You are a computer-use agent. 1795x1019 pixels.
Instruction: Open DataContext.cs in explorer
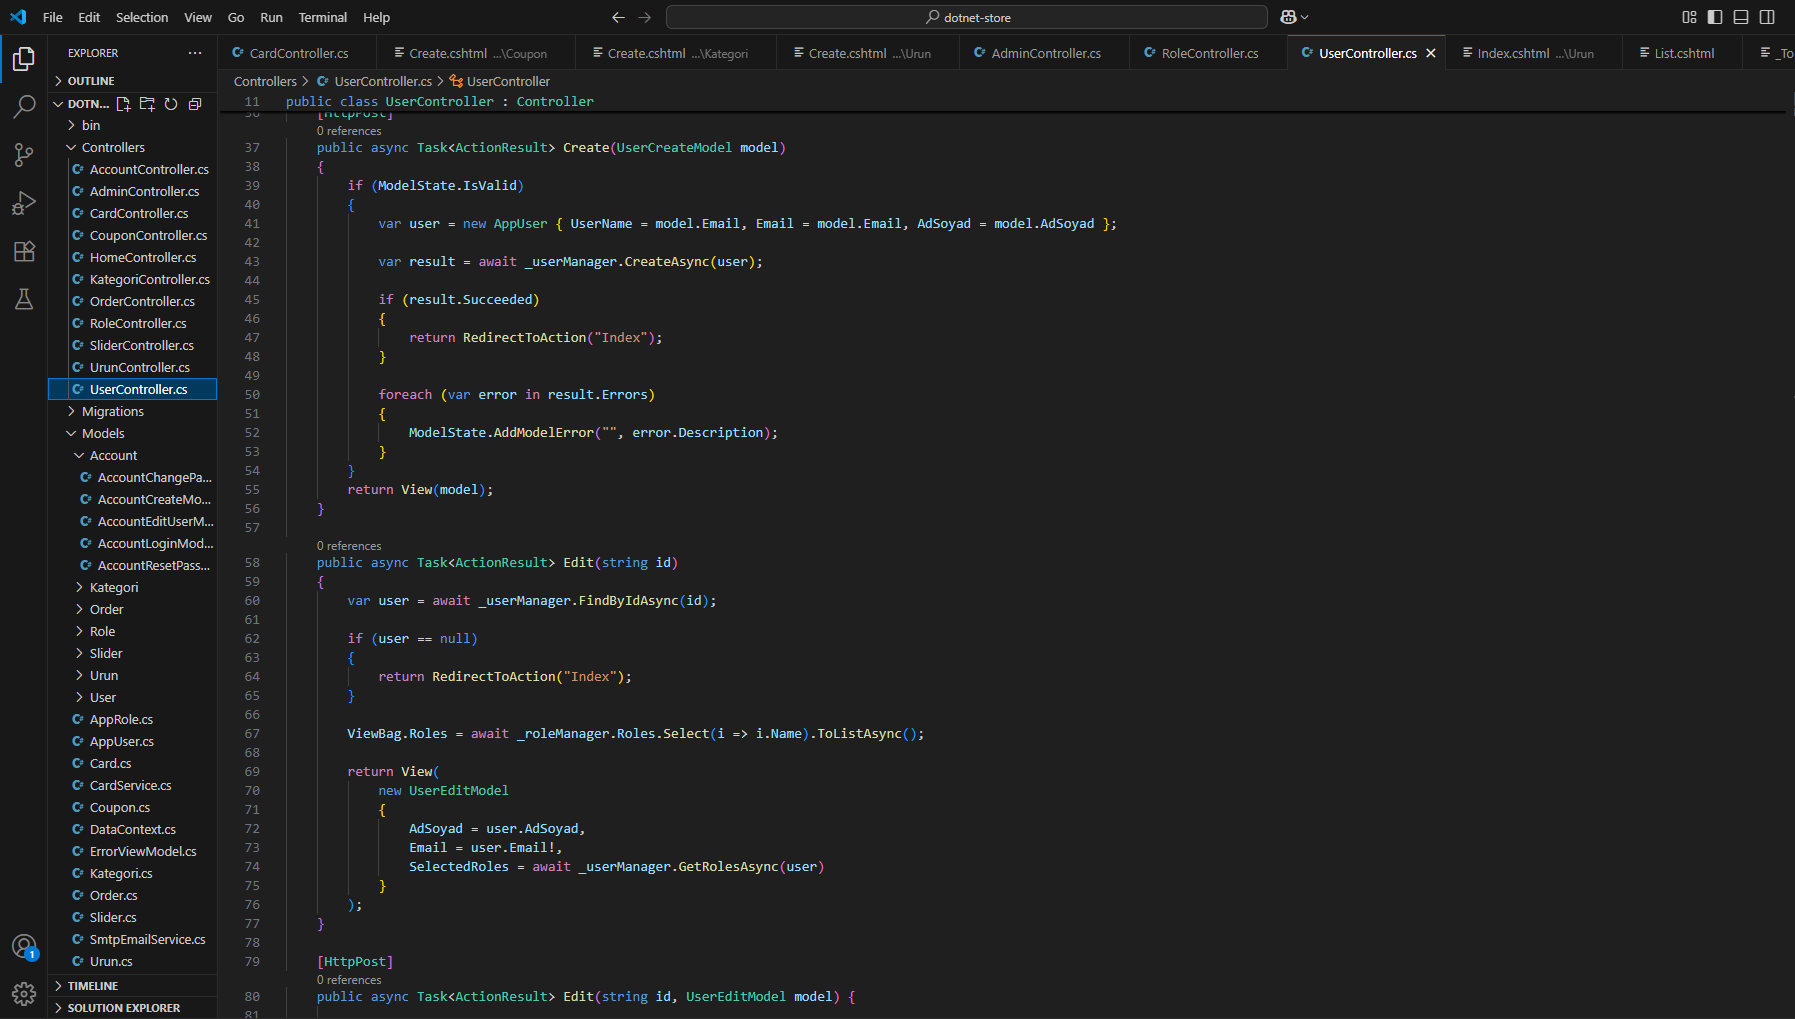pos(132,829)
